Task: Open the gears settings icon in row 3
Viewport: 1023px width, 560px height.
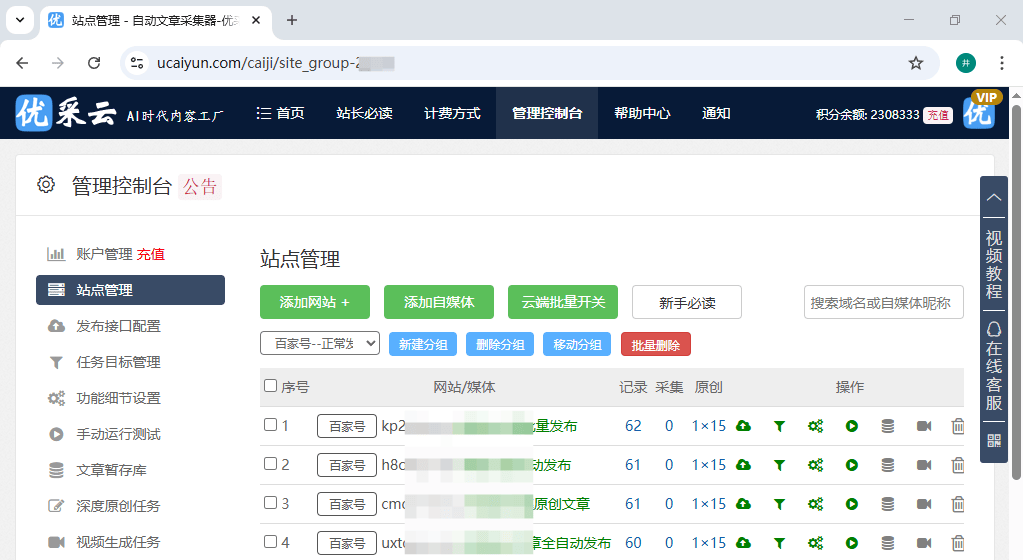Action: (x=815, y=504)
